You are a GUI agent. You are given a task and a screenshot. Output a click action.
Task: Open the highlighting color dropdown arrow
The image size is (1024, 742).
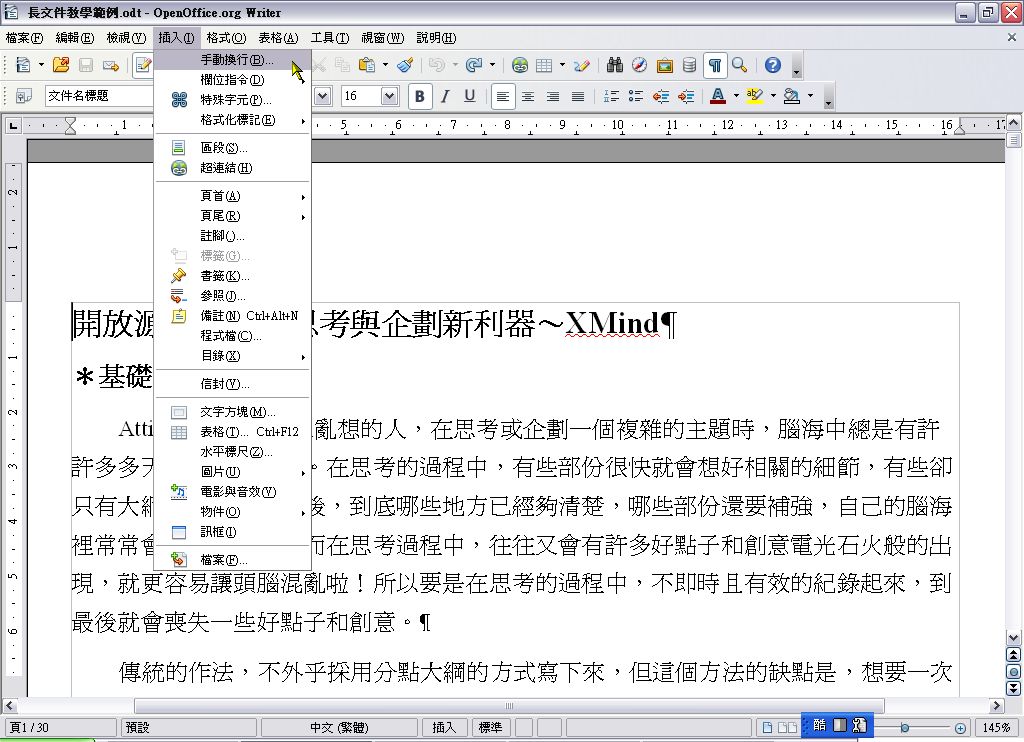click(773, 96)
